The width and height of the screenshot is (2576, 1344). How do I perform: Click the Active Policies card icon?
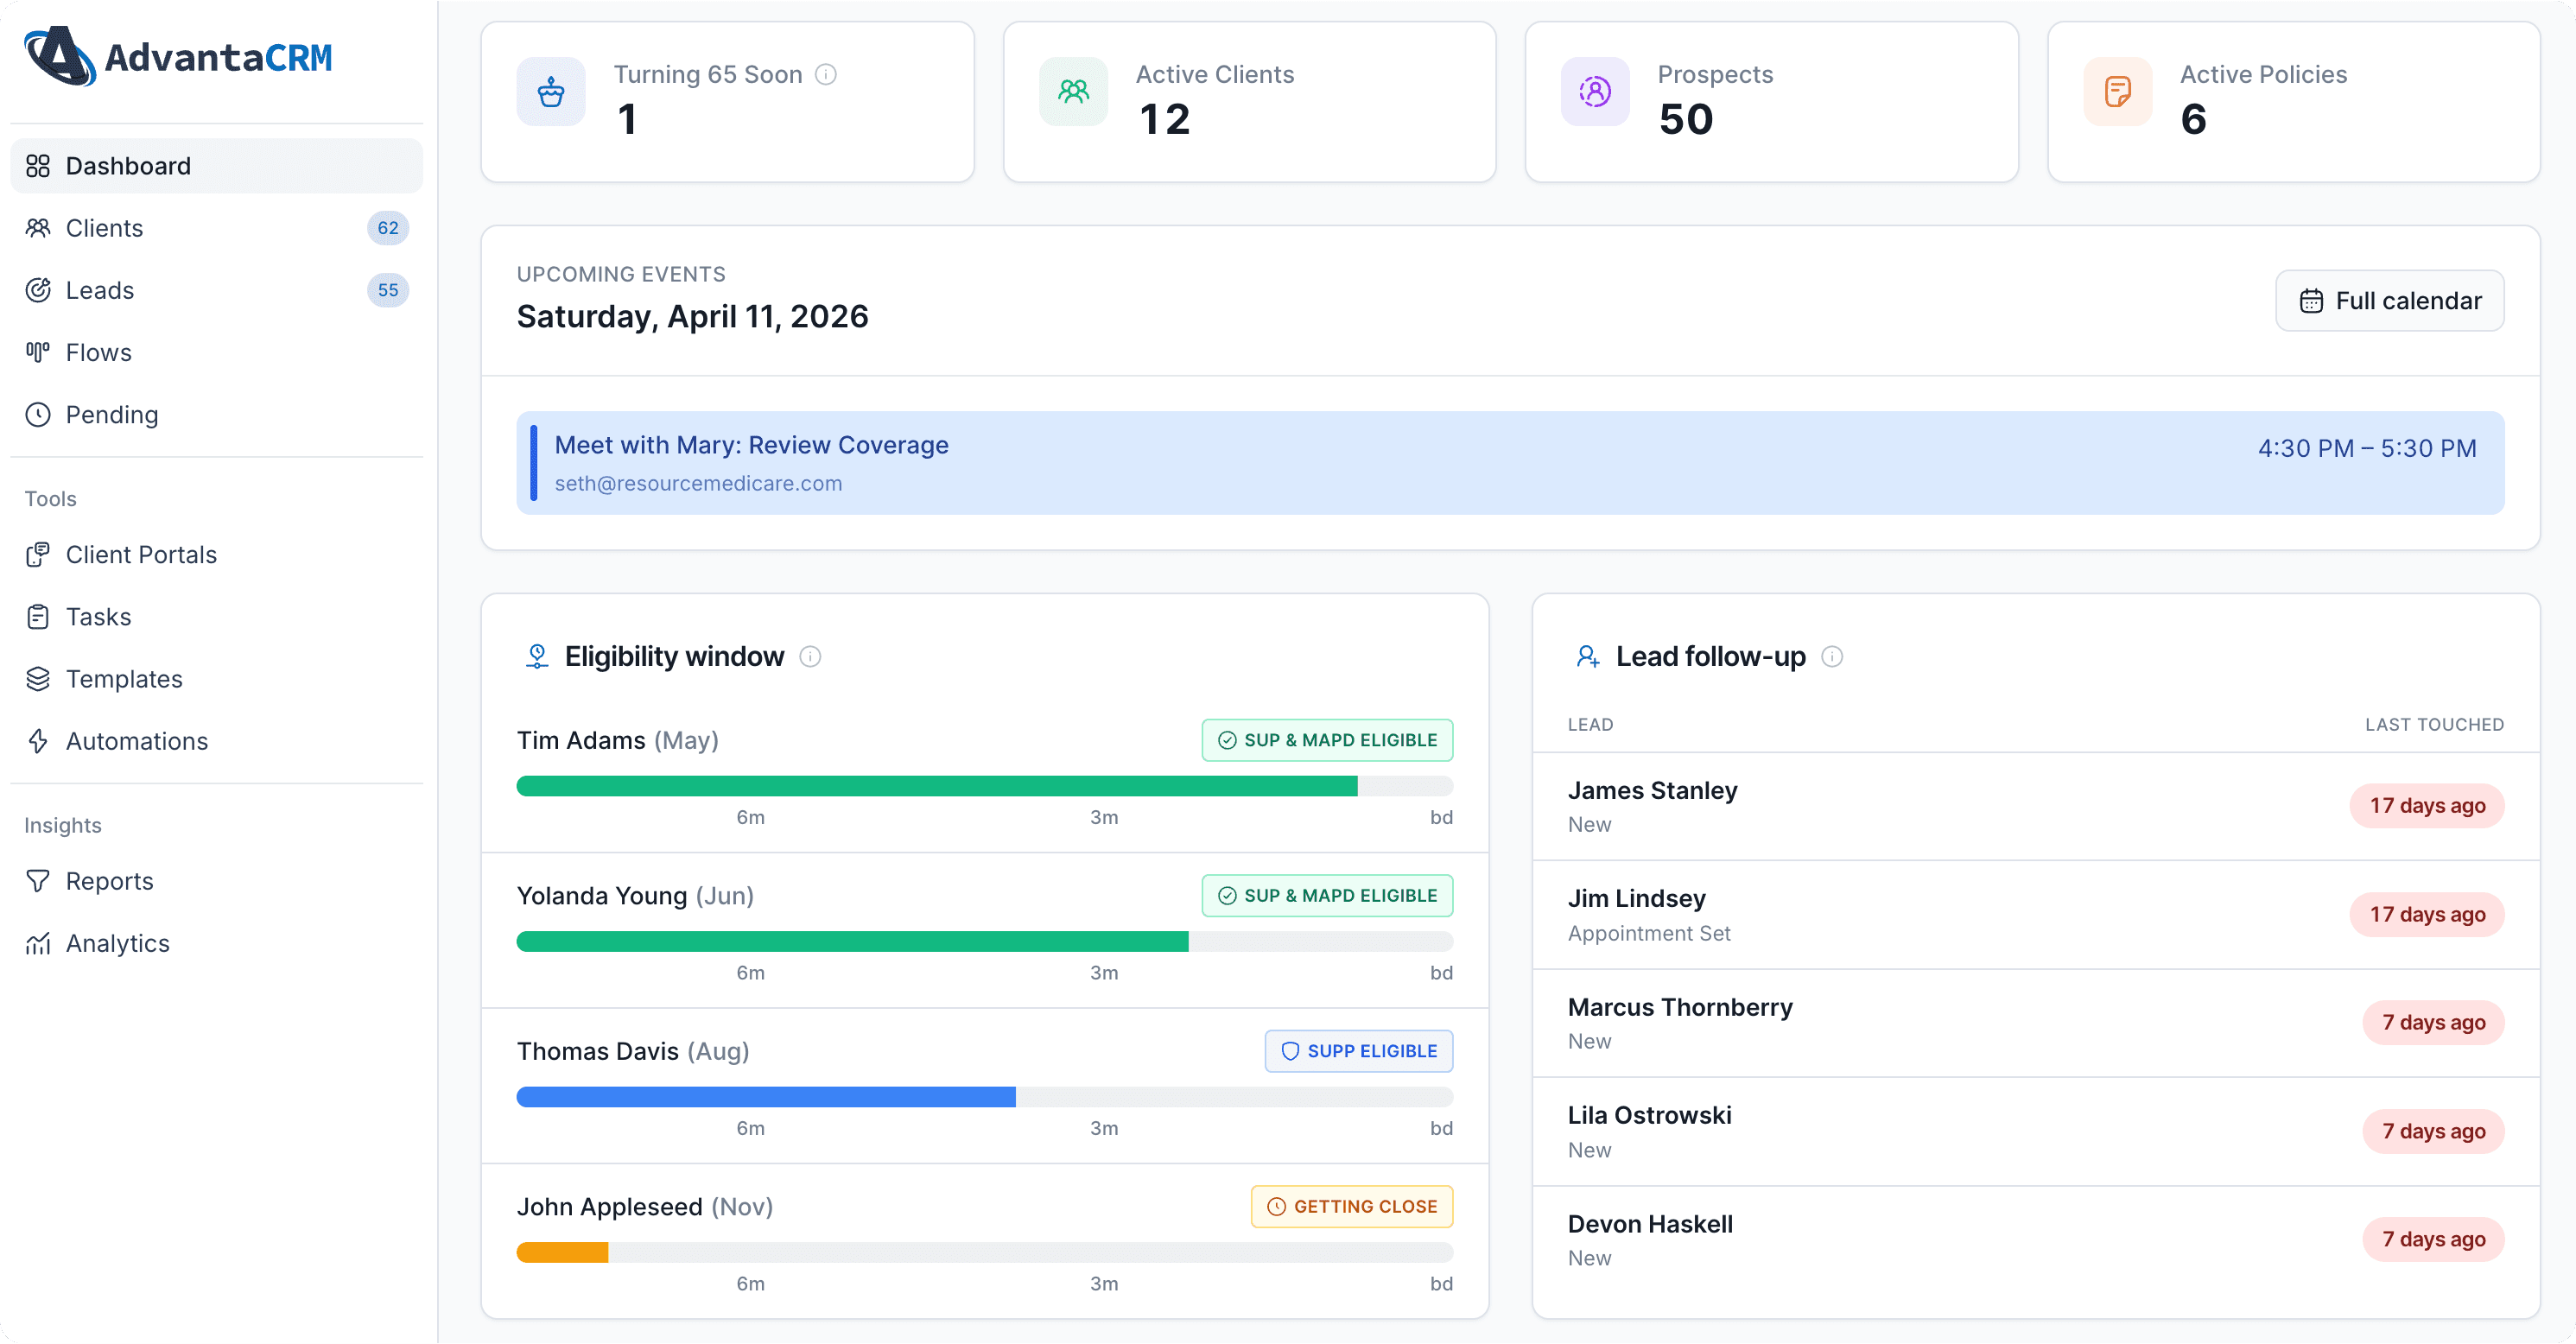[x=2117, y=92]
